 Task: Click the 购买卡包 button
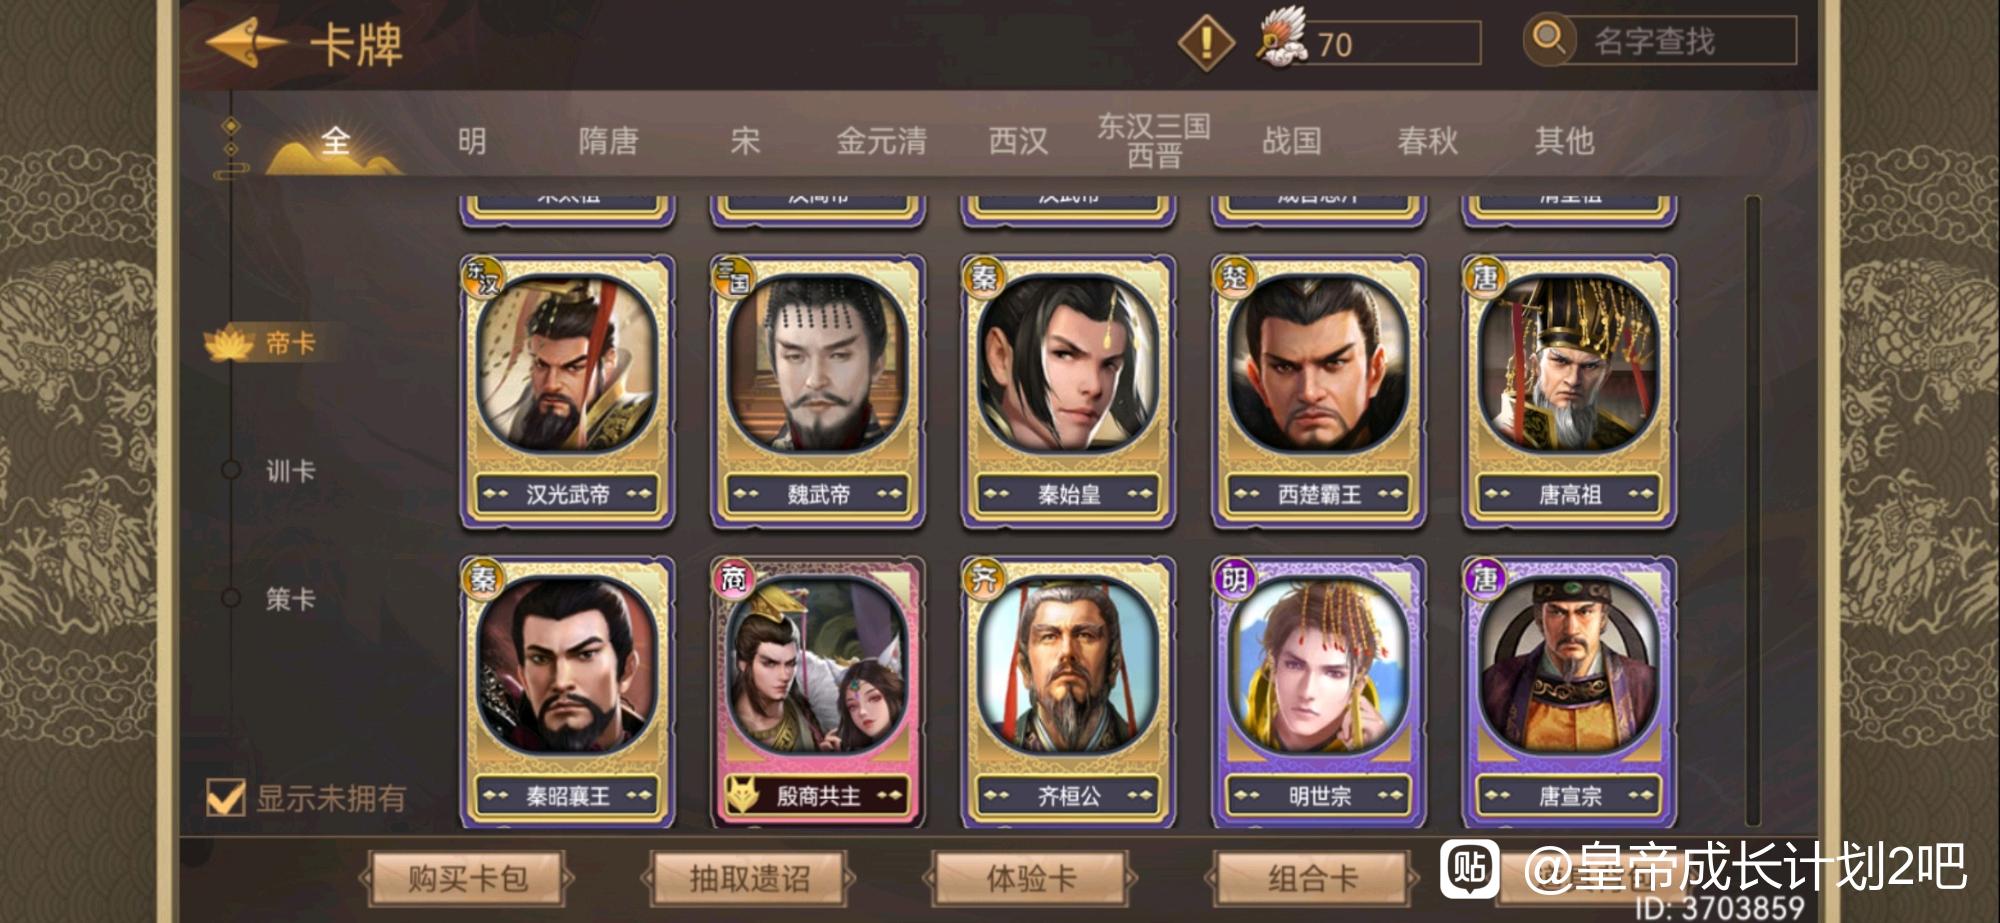click(x=467, y=879)
